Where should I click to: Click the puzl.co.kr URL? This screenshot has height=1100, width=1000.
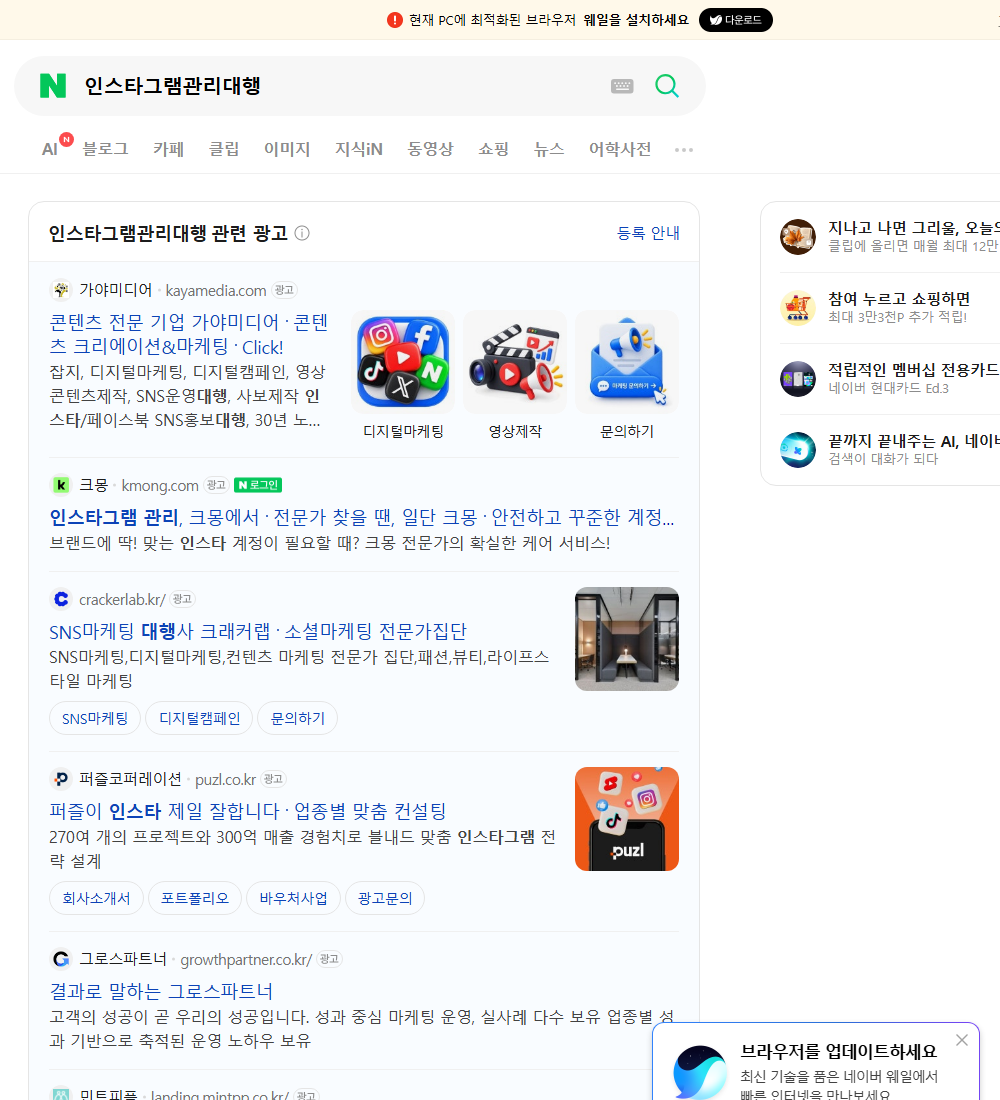click(x=225, y=779)
